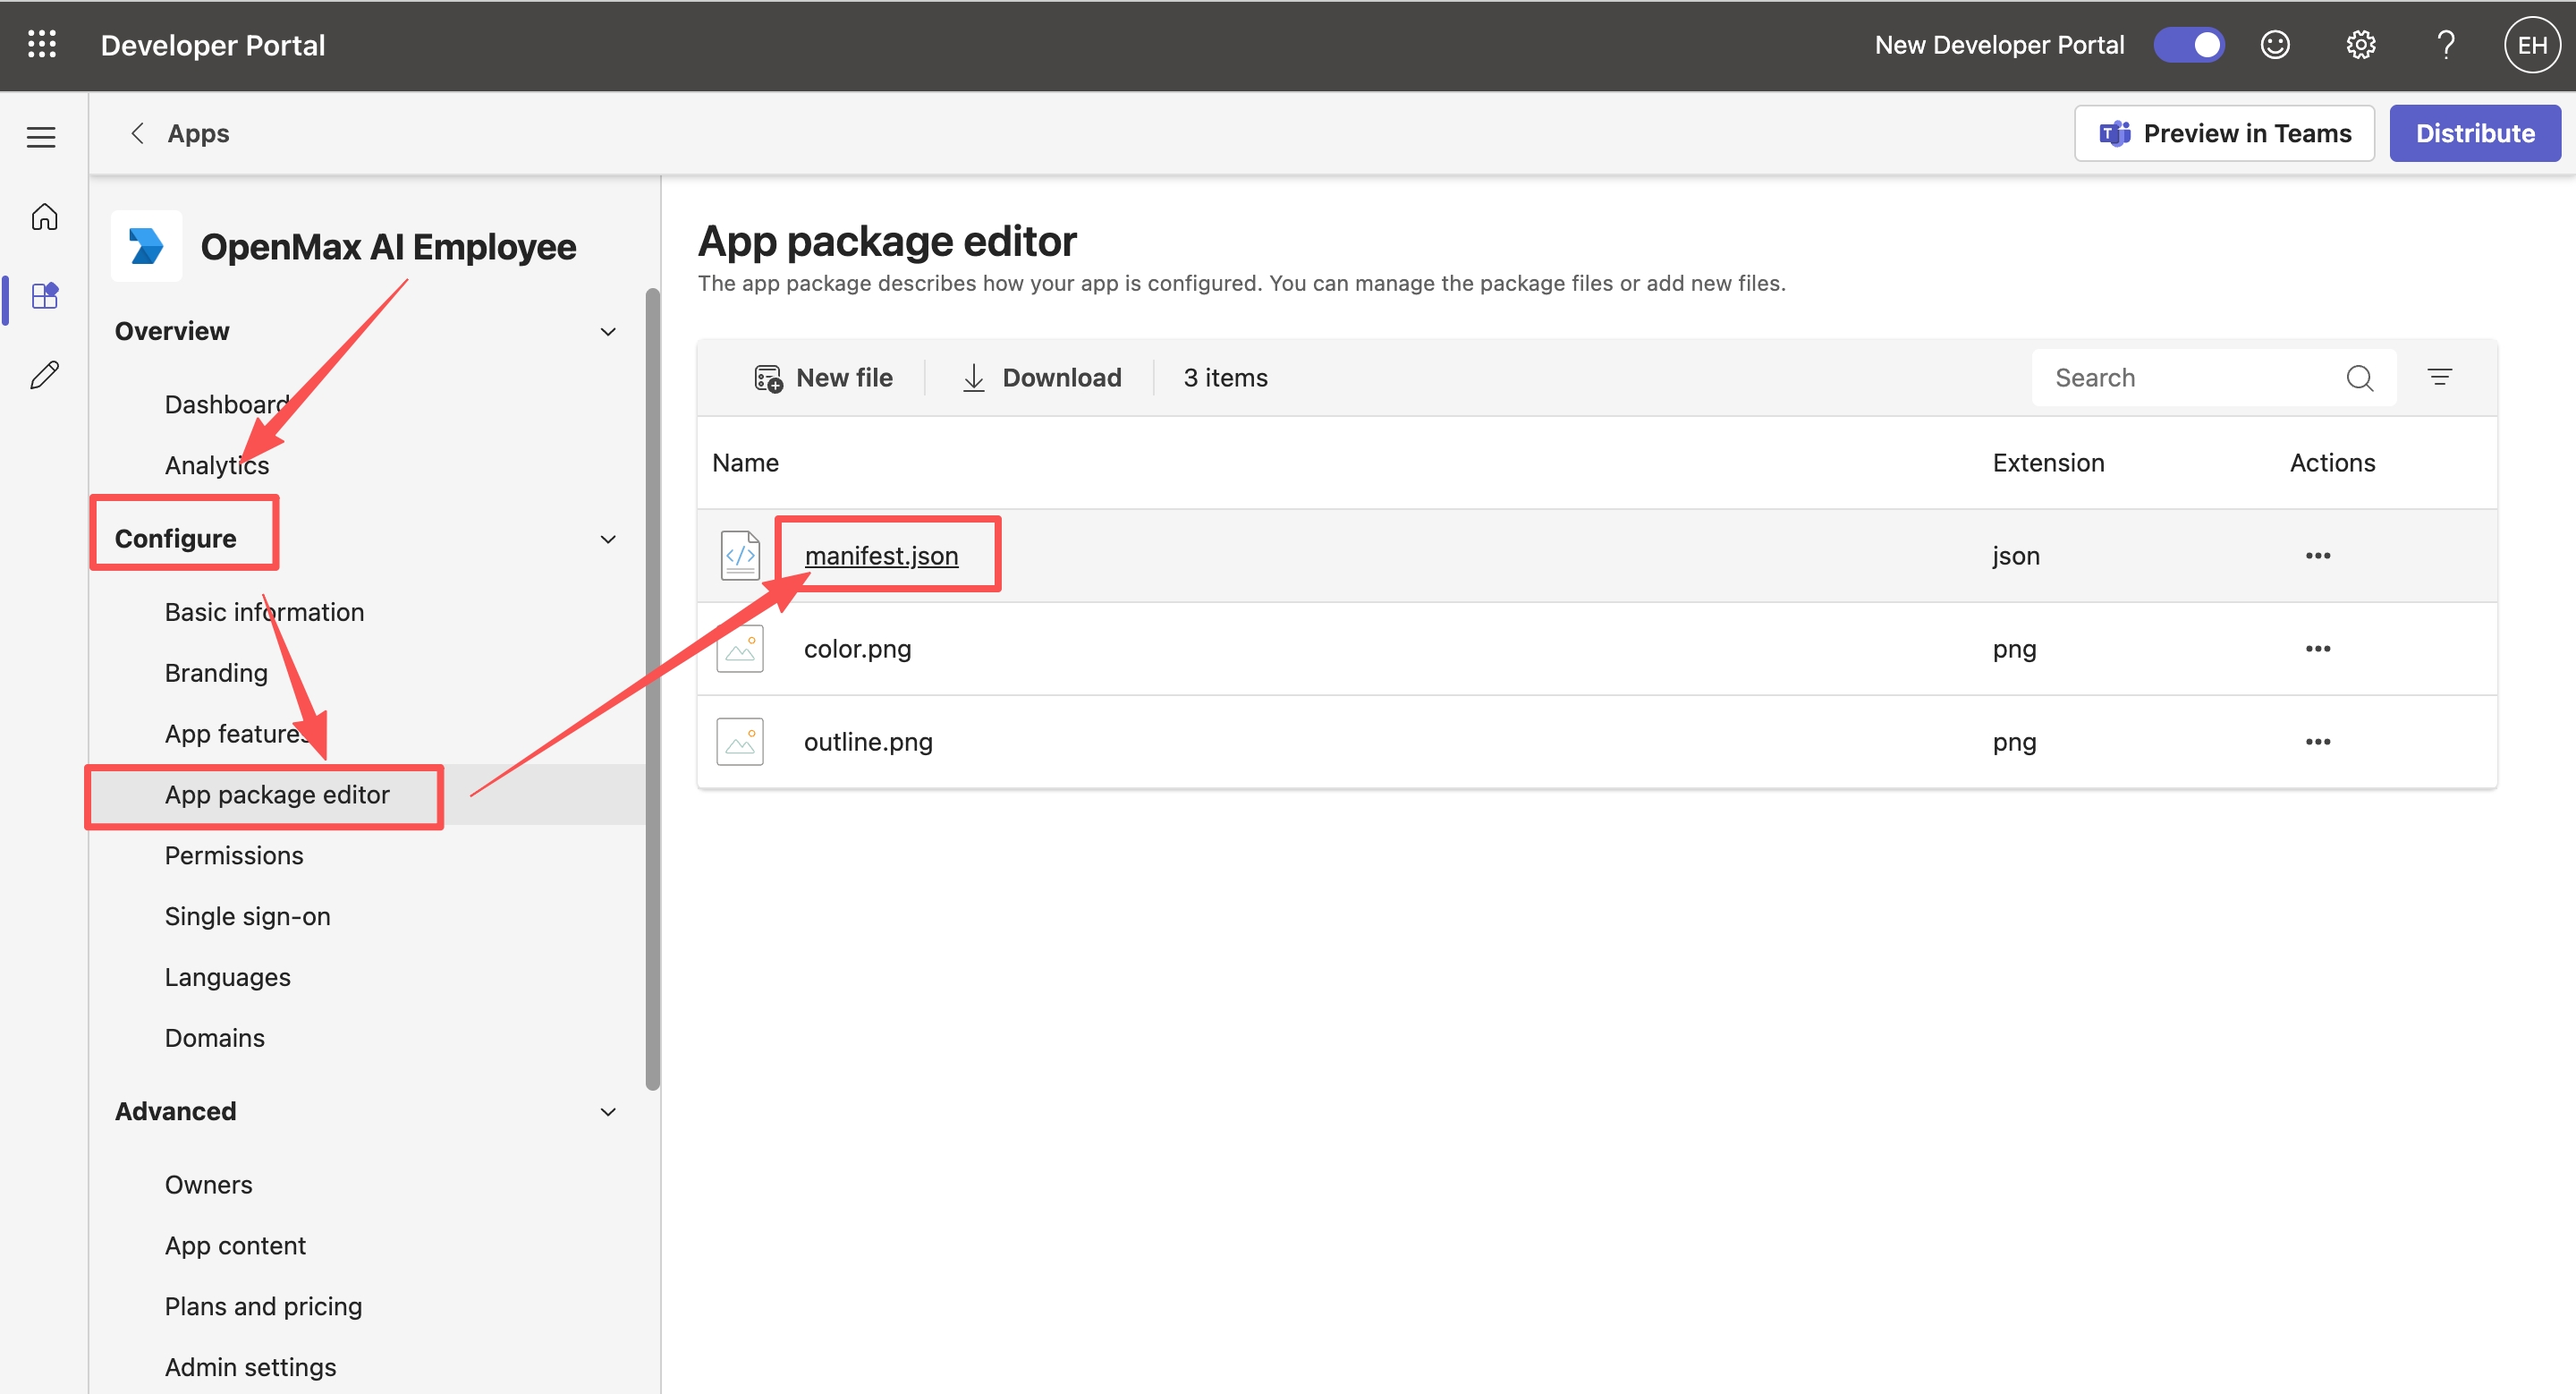This screenshot has width=2576, height=1394.
Task: Click the Extension column header
Action: tap(2048, 463)
